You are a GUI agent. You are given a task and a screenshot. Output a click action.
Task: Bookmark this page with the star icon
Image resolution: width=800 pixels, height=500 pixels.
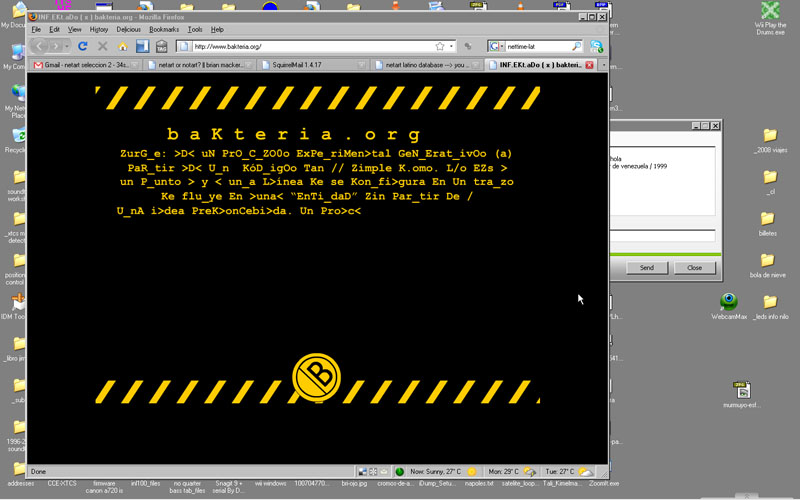[x=439, y=46]
